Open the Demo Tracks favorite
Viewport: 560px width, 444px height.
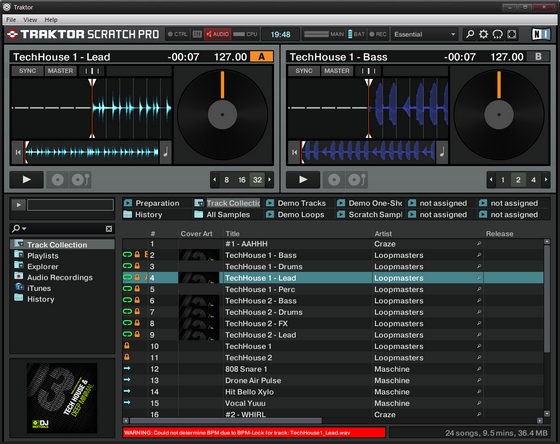point(296,203)
